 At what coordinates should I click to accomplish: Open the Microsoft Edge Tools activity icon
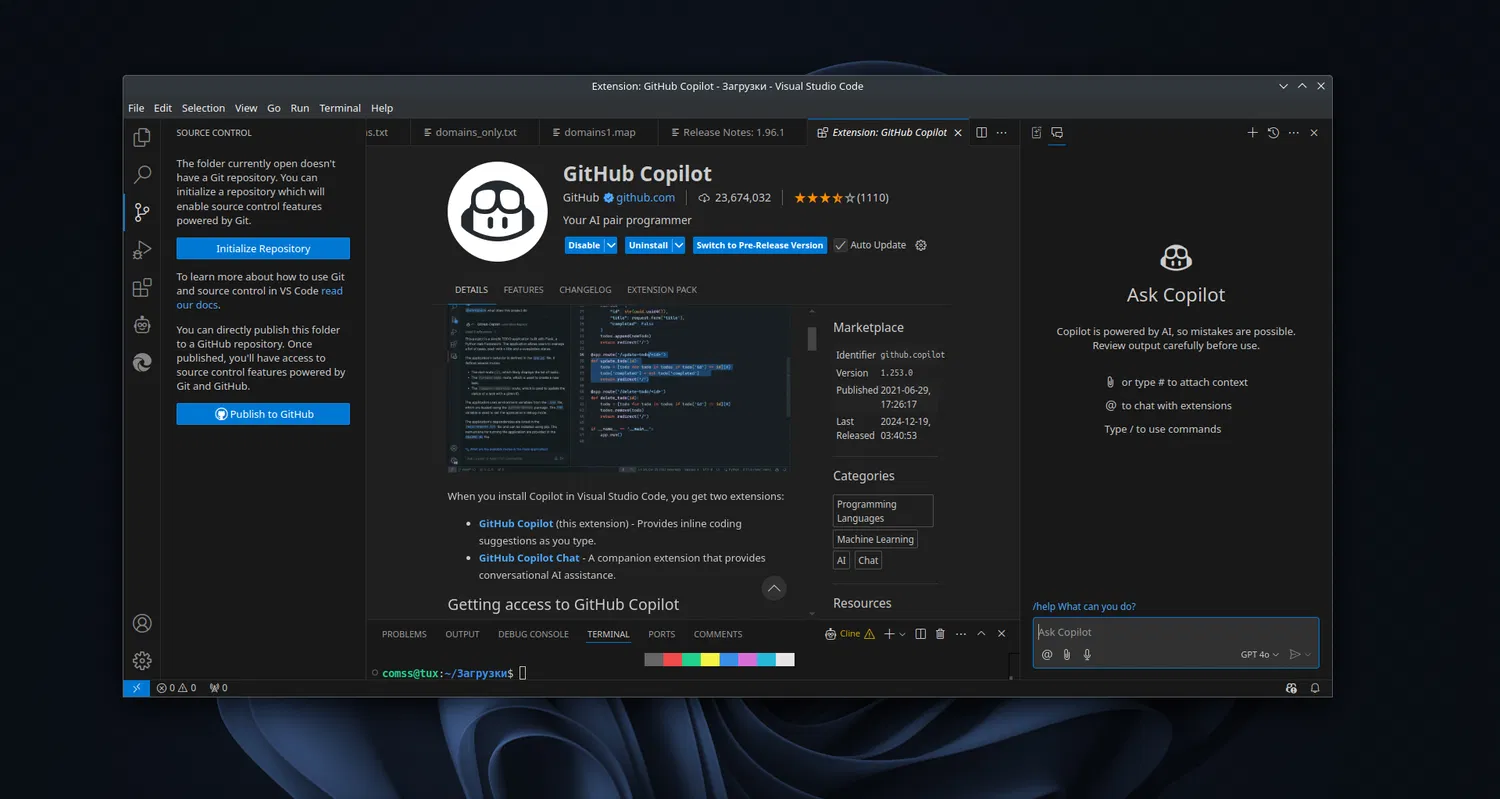coord(142,362)
